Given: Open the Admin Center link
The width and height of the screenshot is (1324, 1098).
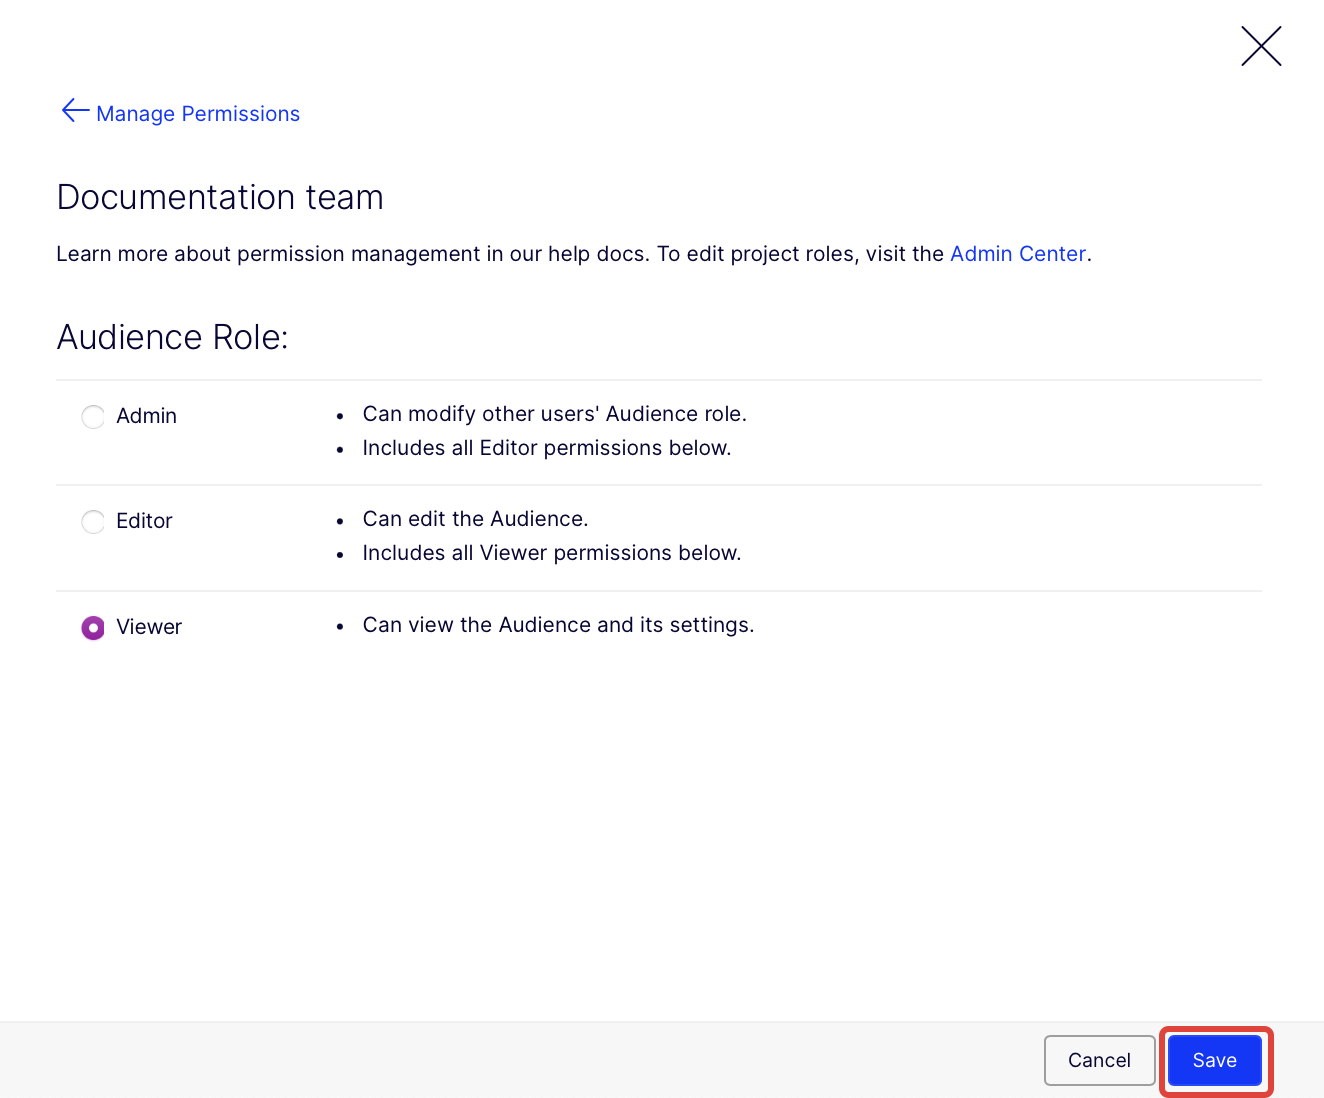Looking at the screenshot, I should (x=1017, y=254).
